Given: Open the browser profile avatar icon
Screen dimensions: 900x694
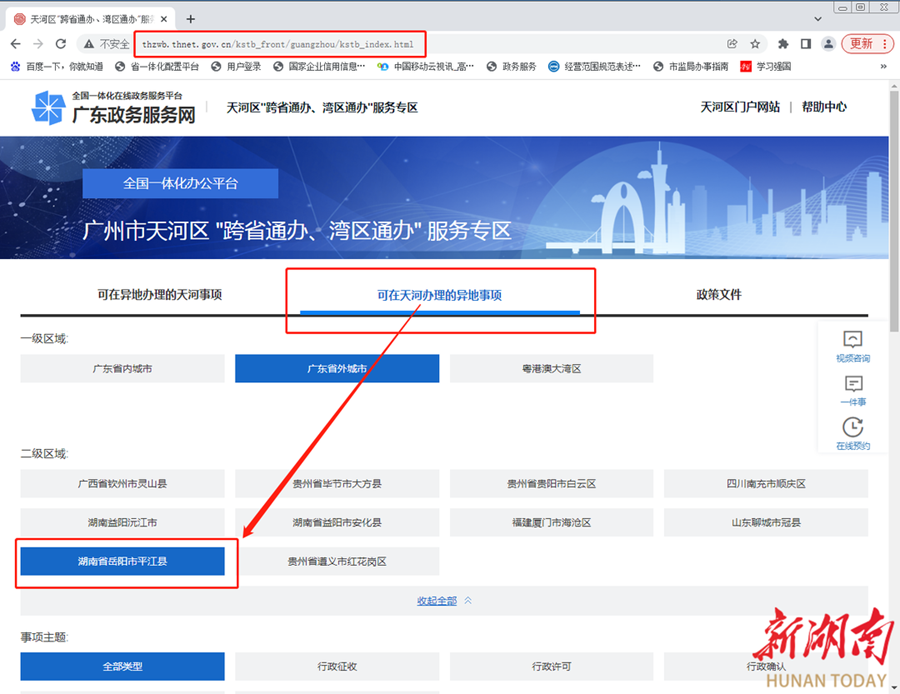Looking at the screenshot, I should pos(828,44).
